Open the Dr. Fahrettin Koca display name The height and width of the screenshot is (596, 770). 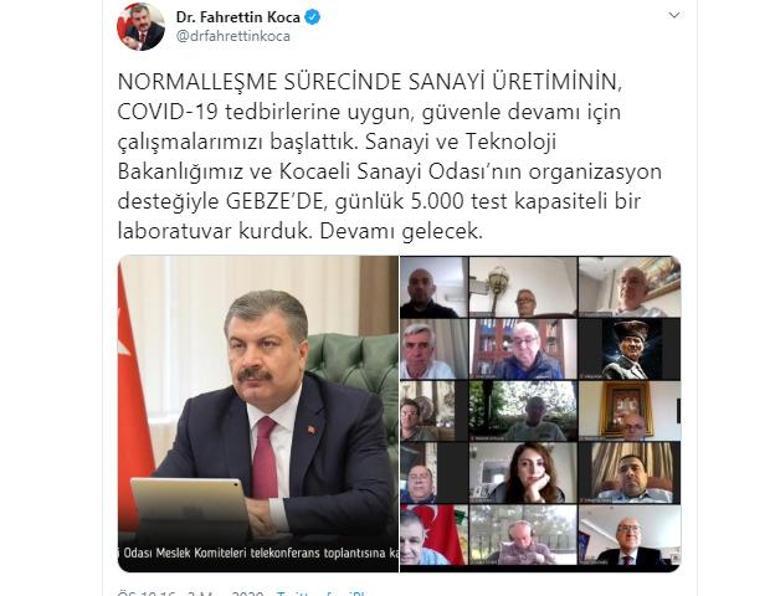pos(238,17)
